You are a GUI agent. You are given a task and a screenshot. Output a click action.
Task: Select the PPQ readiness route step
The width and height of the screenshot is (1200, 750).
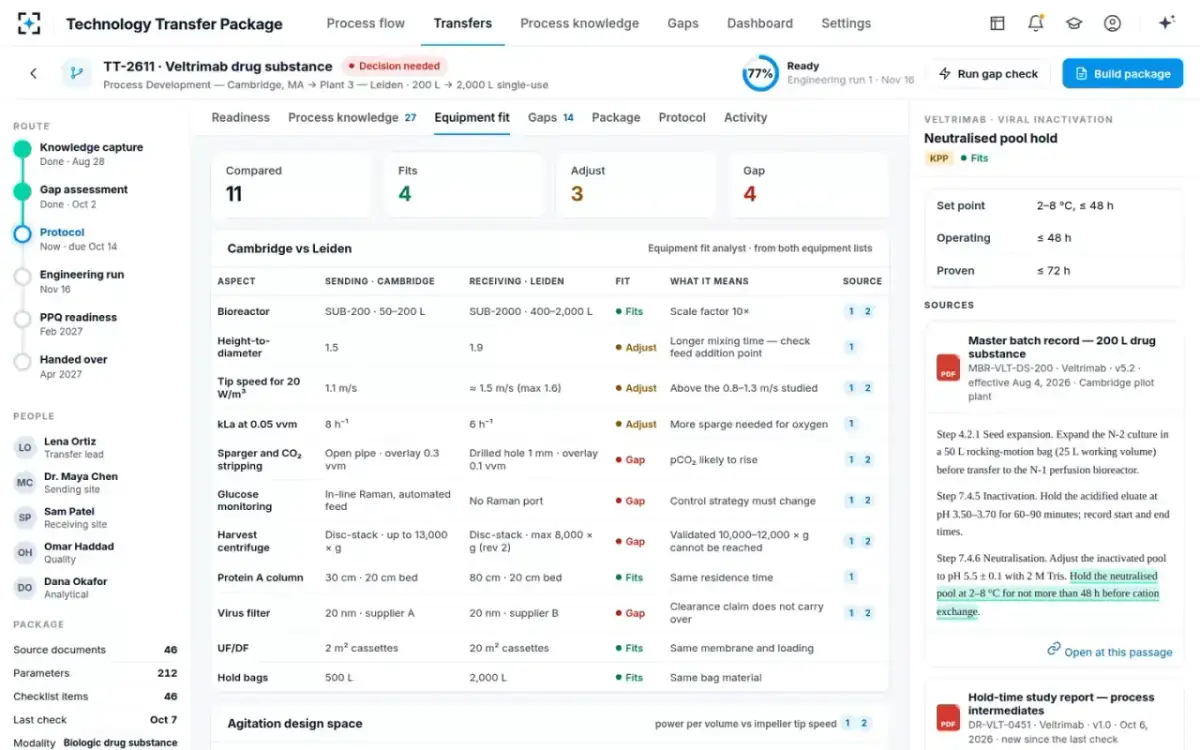78,324
